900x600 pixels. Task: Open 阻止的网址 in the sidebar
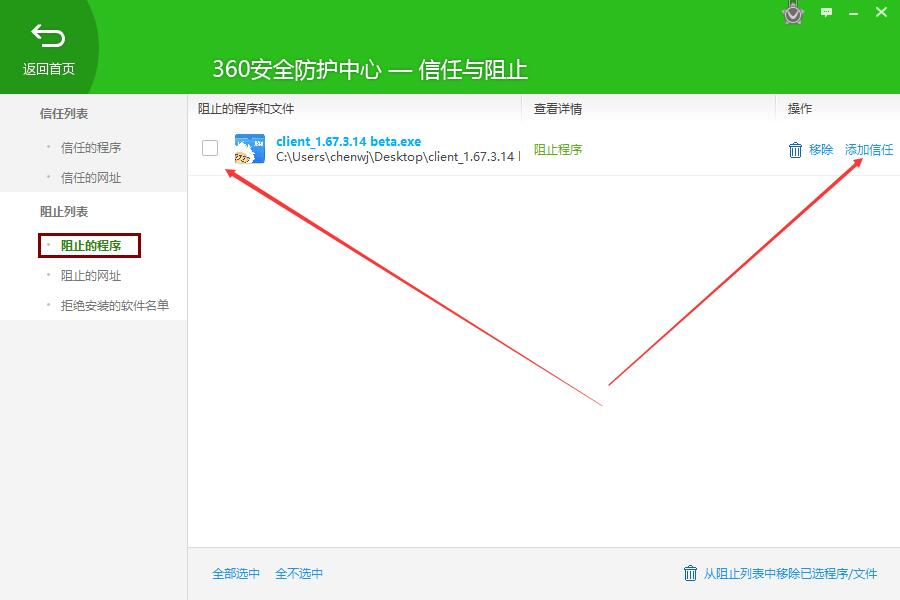tap(91, 276)
